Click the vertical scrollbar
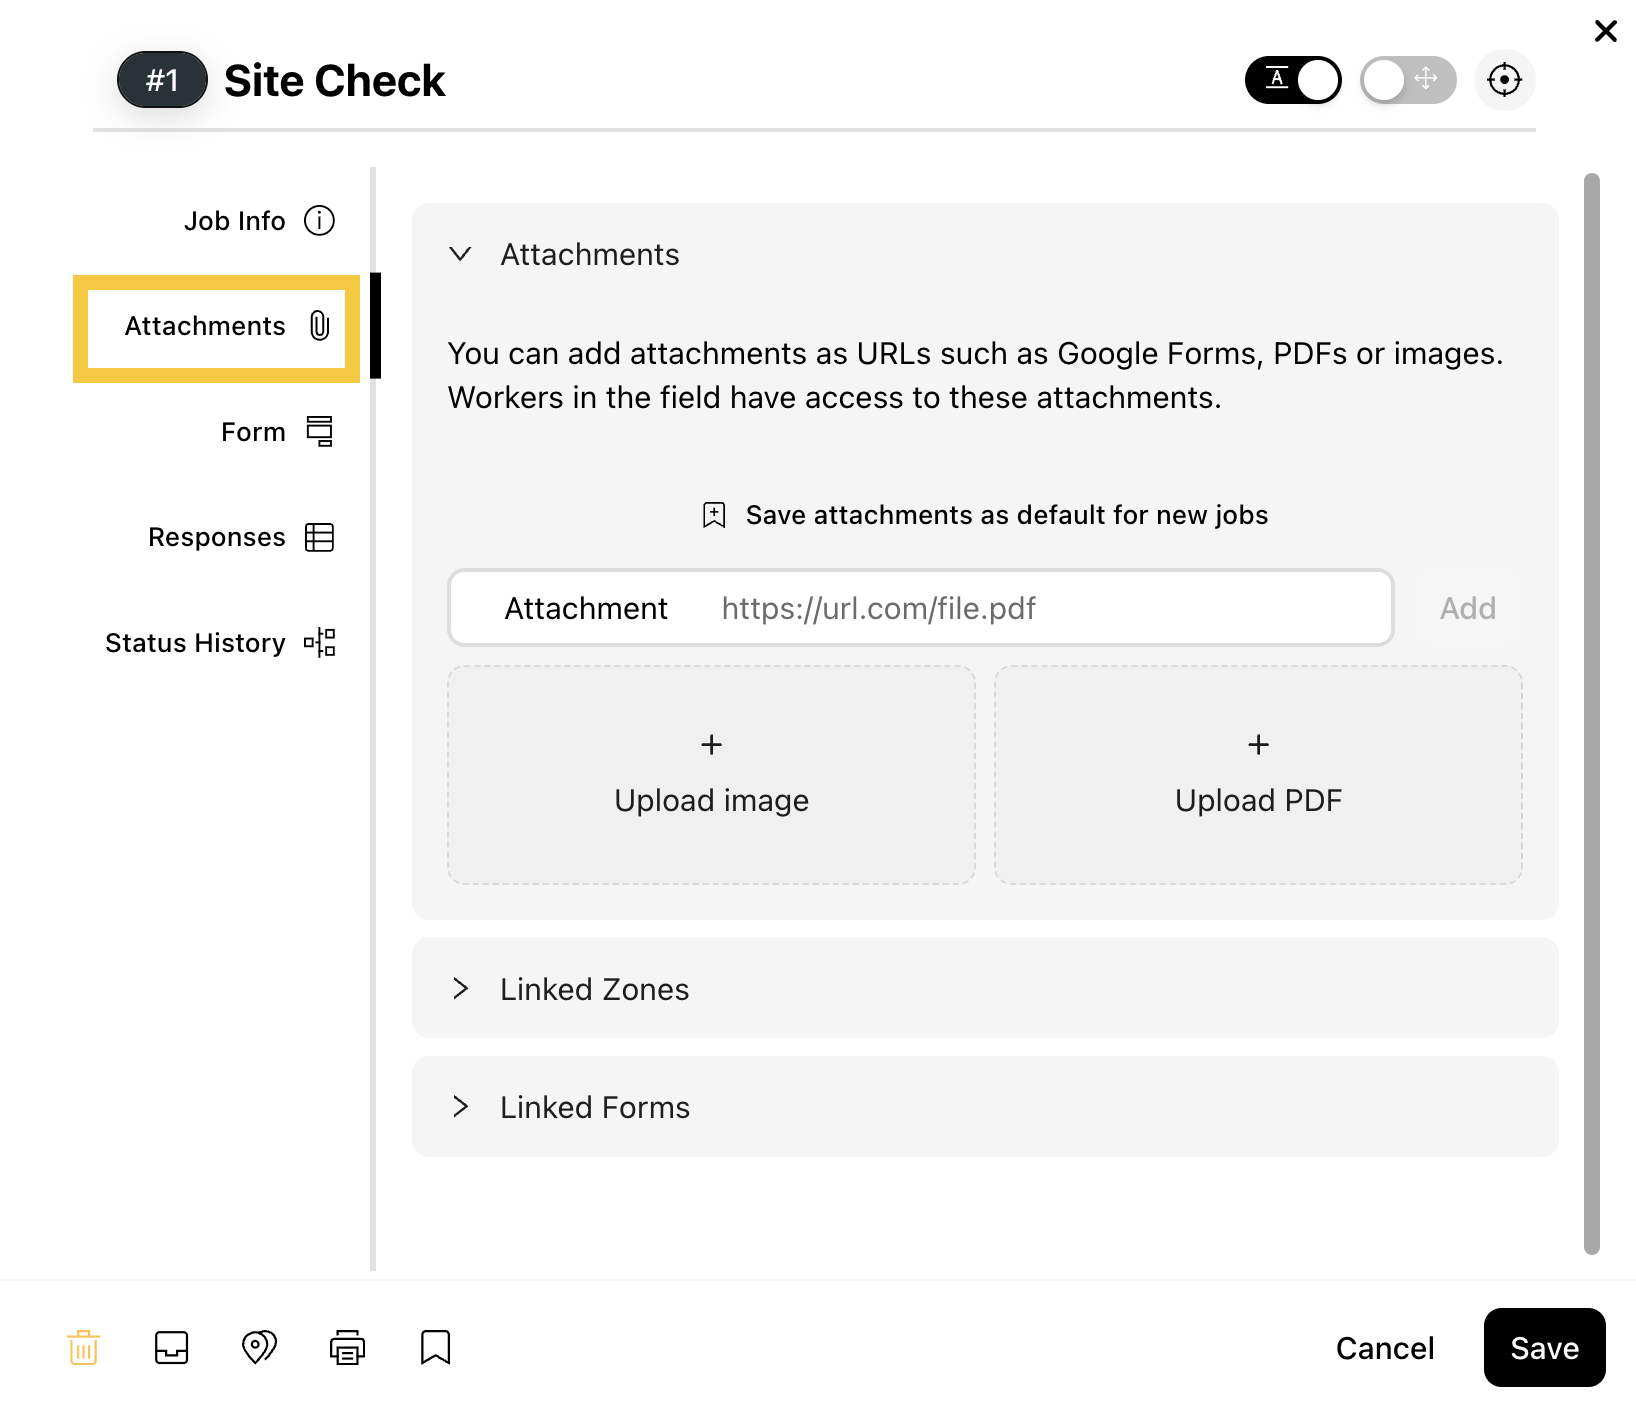 1592,714
